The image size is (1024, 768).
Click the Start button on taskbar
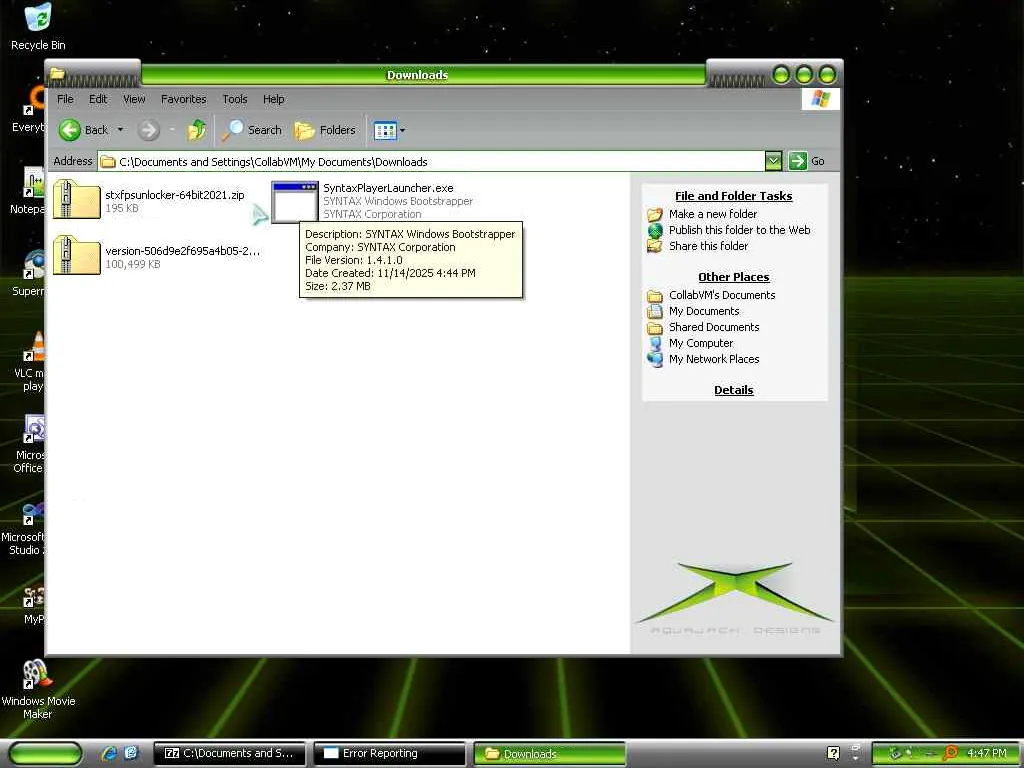(x=45, y=754)
